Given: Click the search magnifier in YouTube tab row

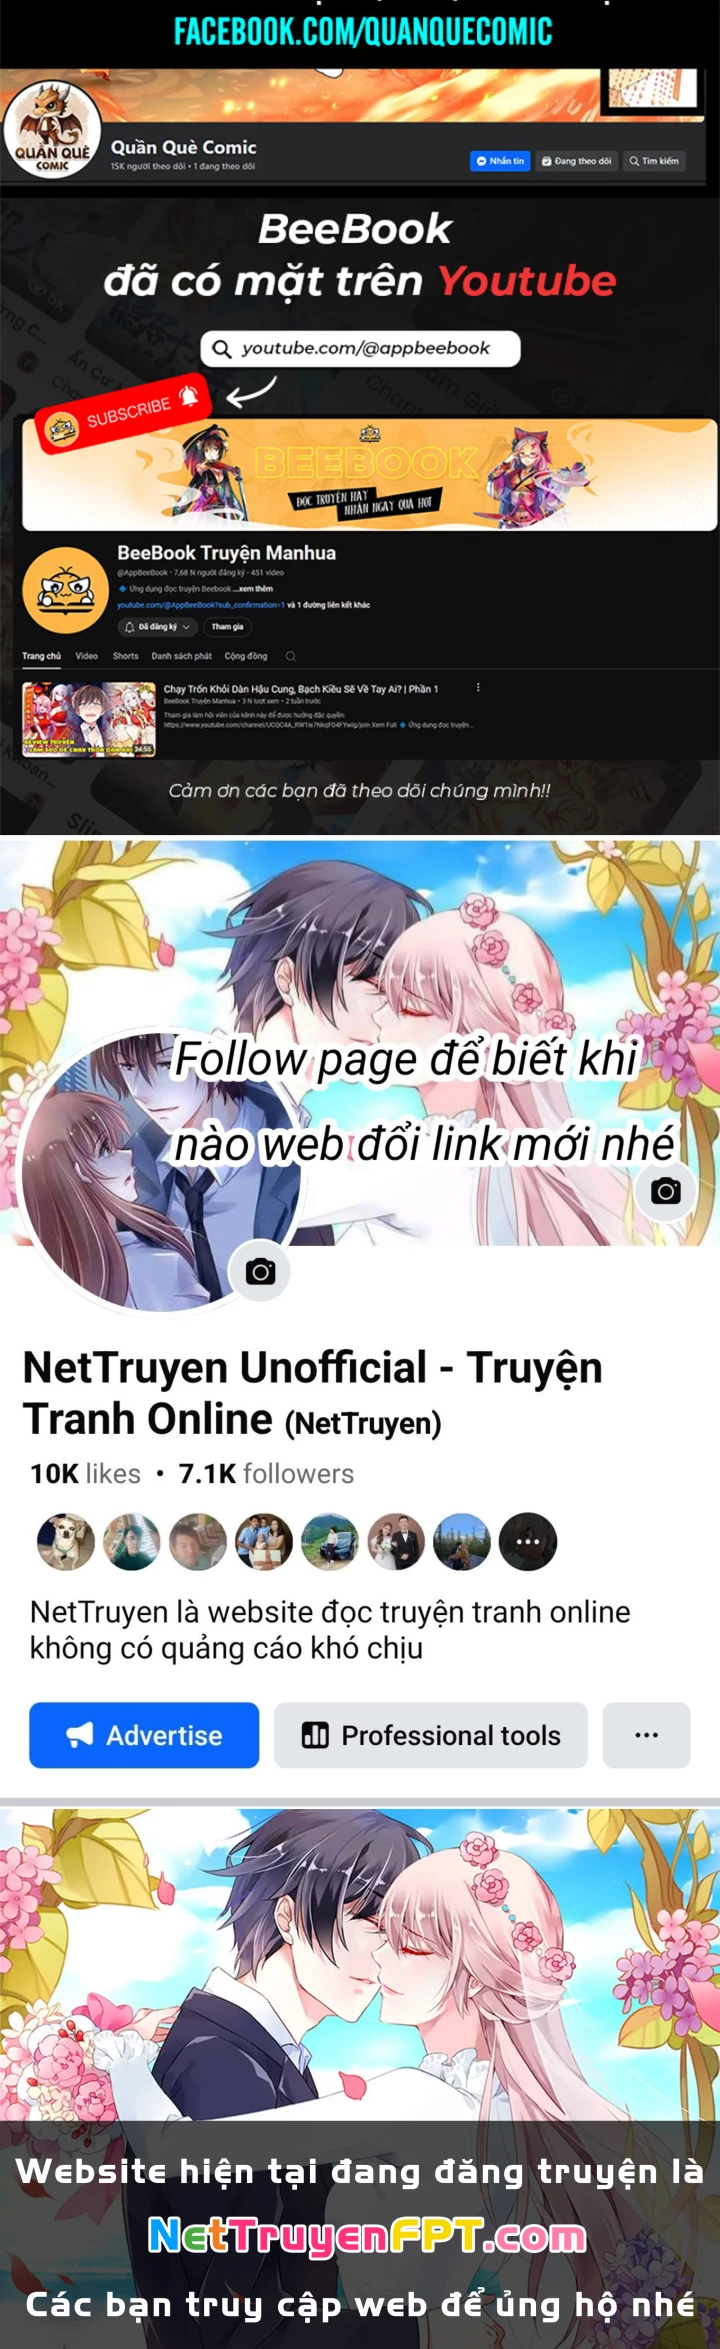Looking at the screenshot, I should click(290, 656).
